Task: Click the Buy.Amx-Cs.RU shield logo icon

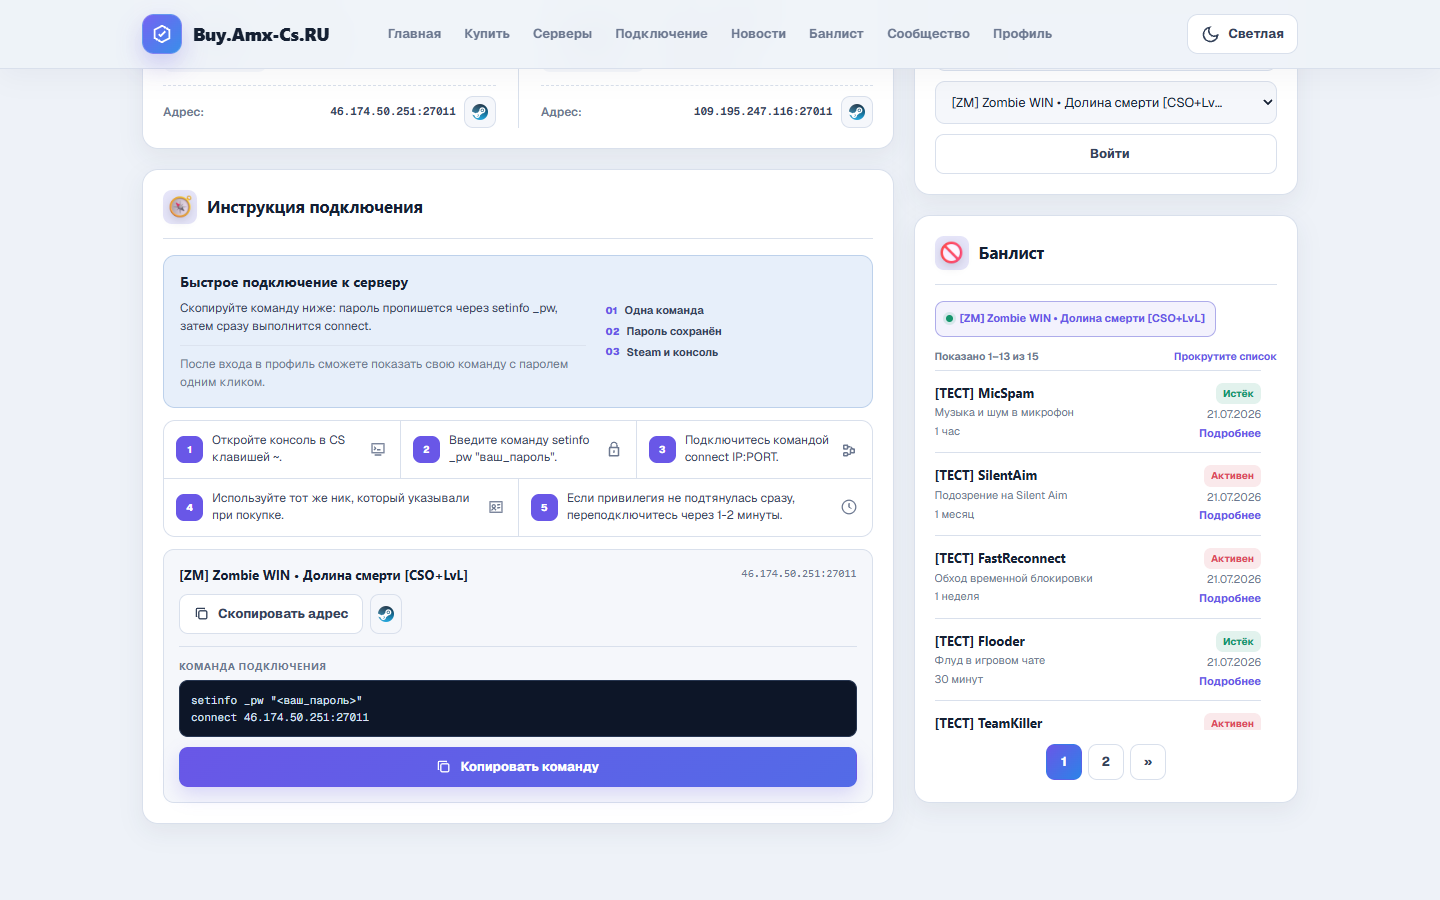Action: click(162, 34)
